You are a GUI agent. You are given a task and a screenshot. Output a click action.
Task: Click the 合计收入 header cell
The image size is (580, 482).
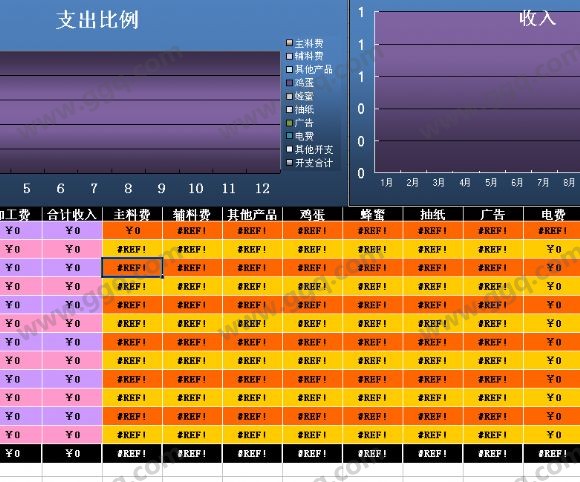[72, 215]
